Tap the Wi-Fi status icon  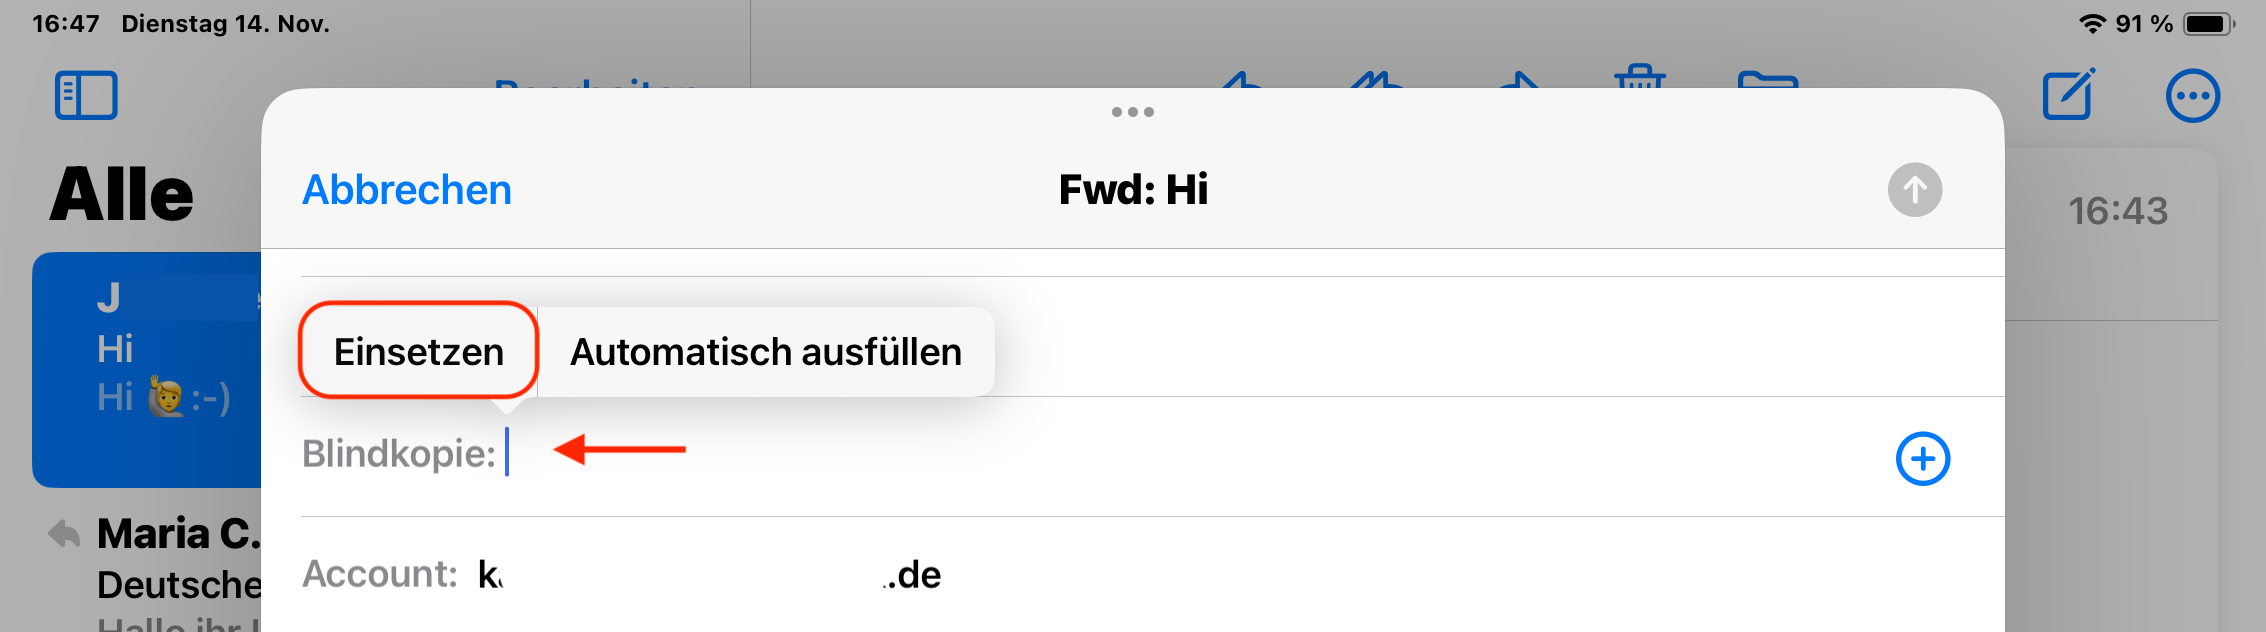(2091, 24)
